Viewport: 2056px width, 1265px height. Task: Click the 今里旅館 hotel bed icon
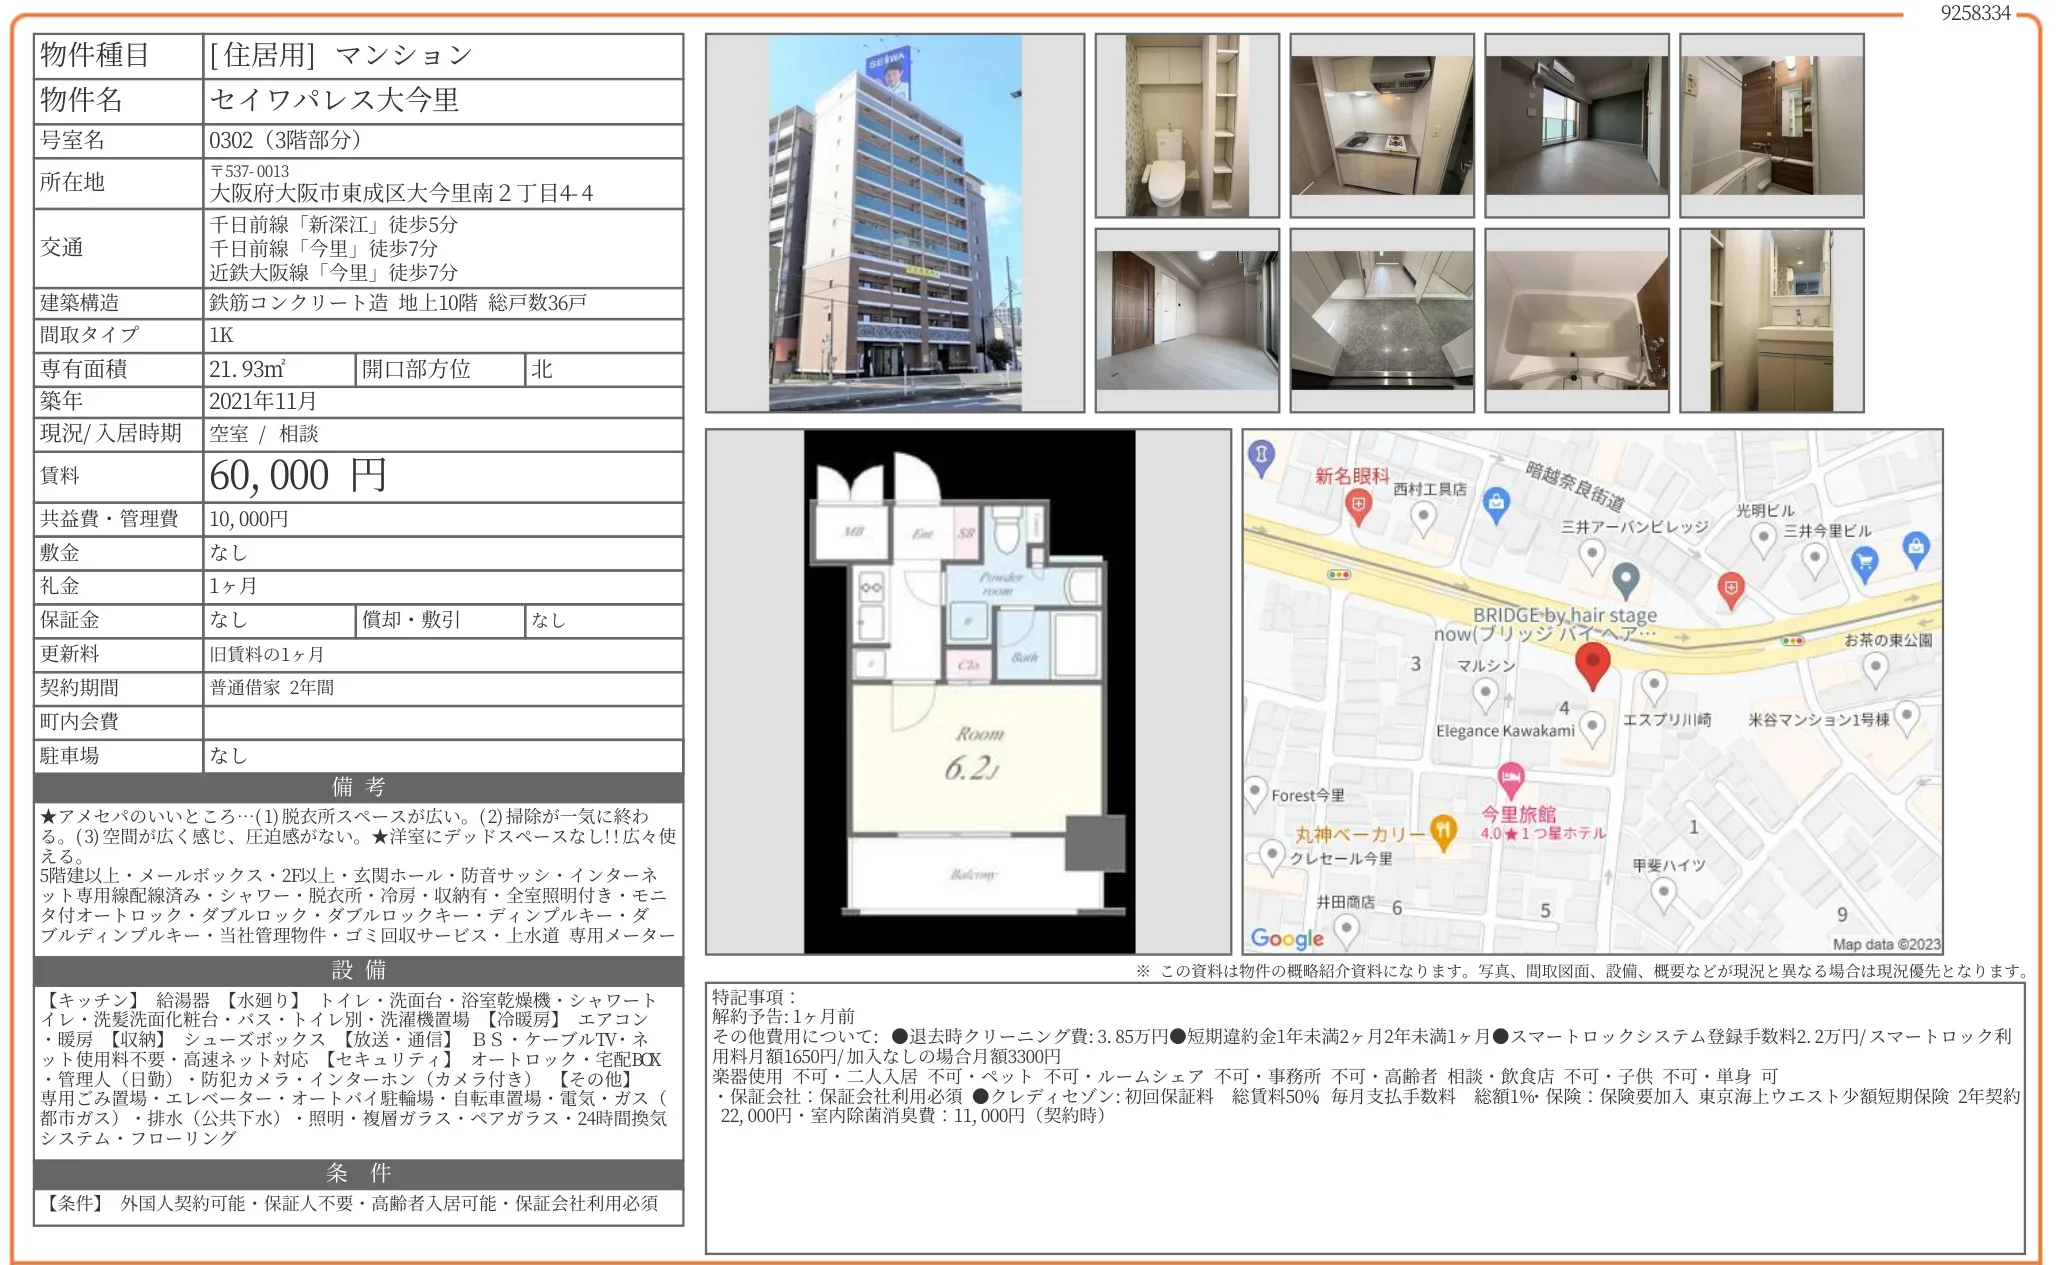pos(1510,777)
